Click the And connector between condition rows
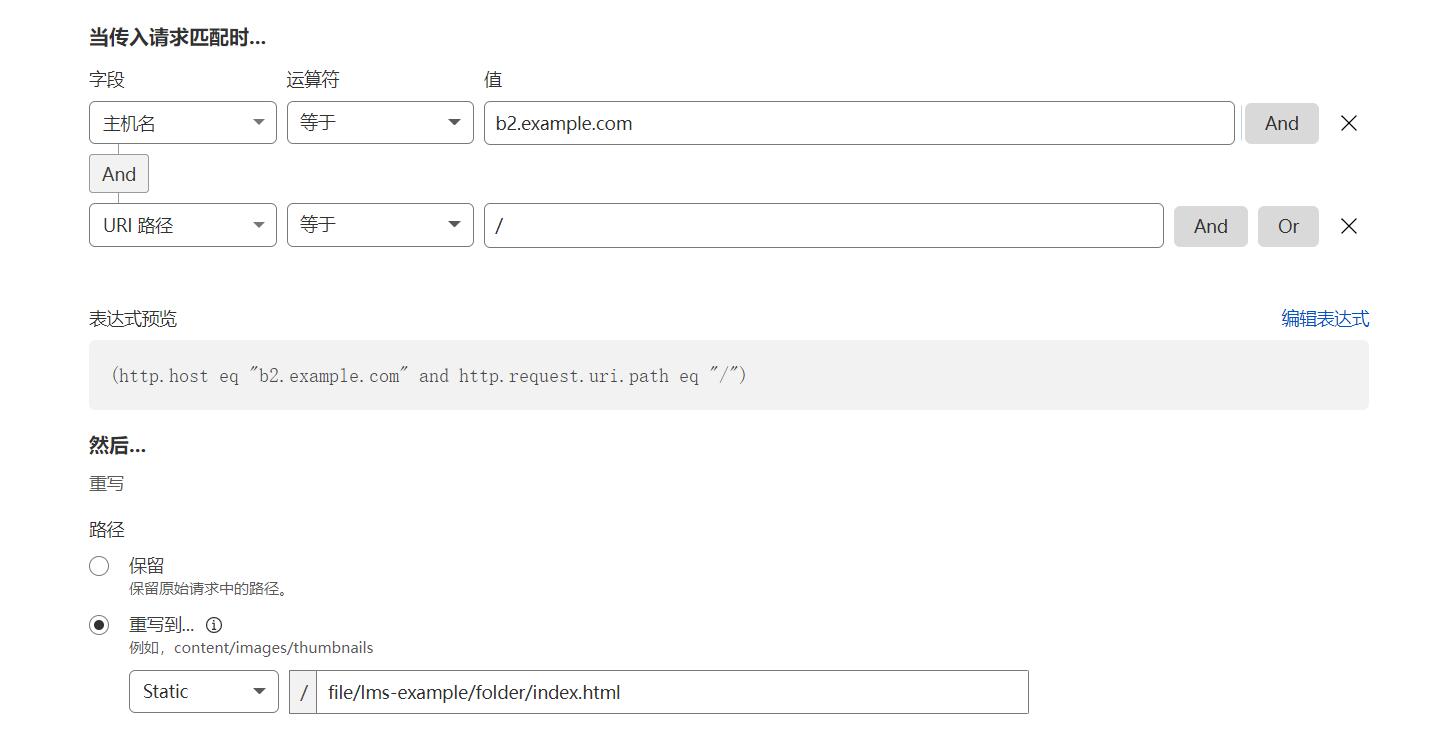1436x732 pixels. tap(119, 174)
